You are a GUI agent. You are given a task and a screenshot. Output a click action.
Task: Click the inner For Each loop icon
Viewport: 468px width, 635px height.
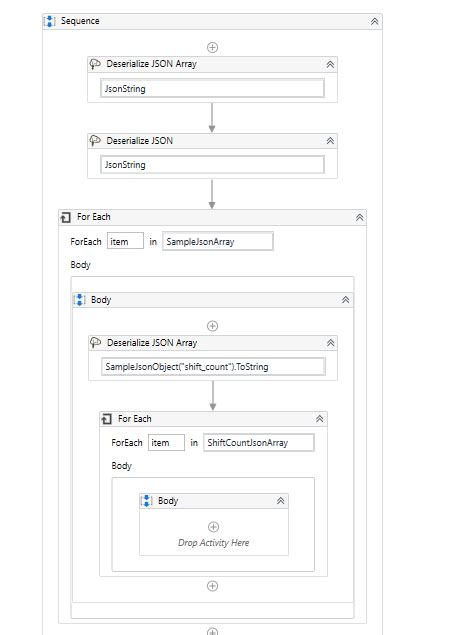click(106, 419)
